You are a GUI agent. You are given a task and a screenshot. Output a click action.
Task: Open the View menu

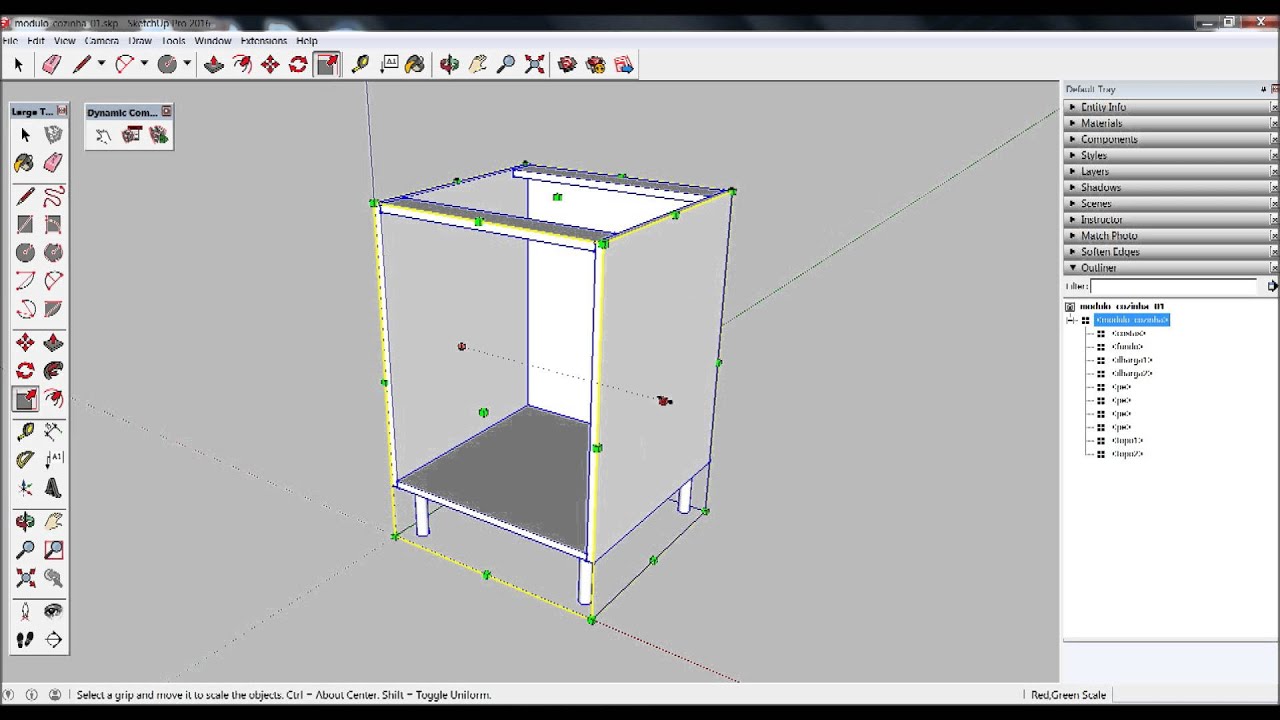(x=64, y=41)
